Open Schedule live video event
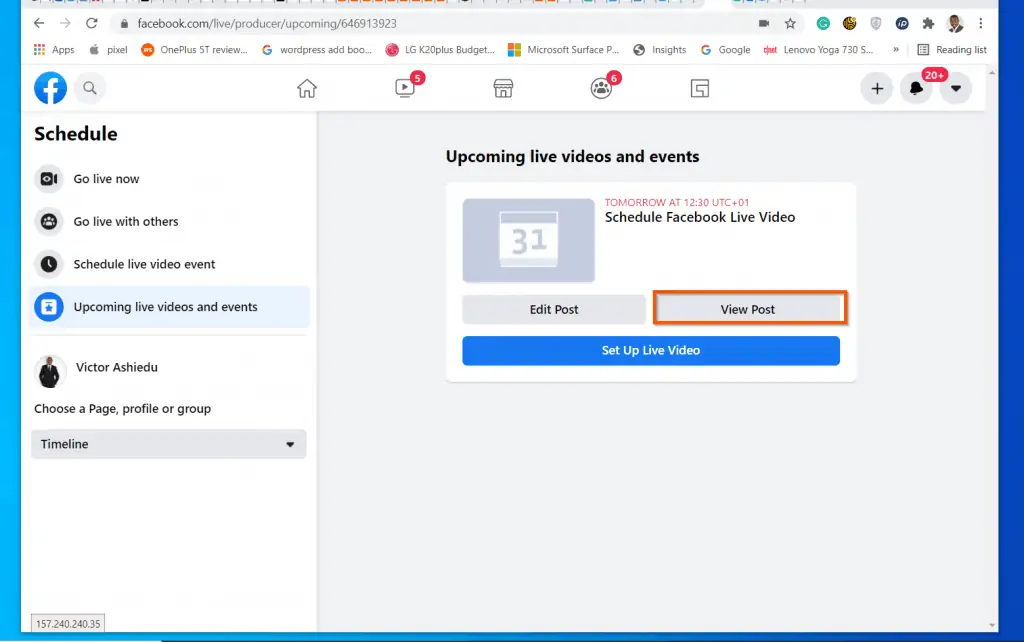 168,264
